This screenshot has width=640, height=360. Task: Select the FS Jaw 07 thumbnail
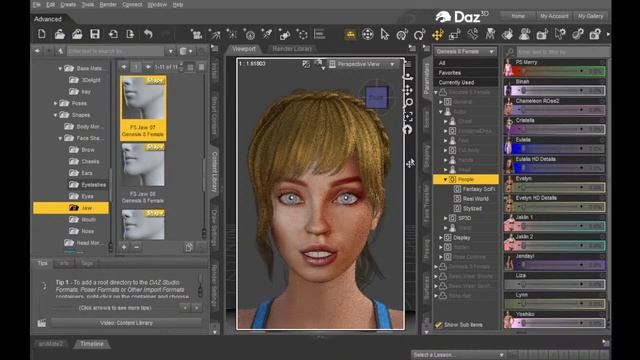pyautogui.click(x=143, y=108)
